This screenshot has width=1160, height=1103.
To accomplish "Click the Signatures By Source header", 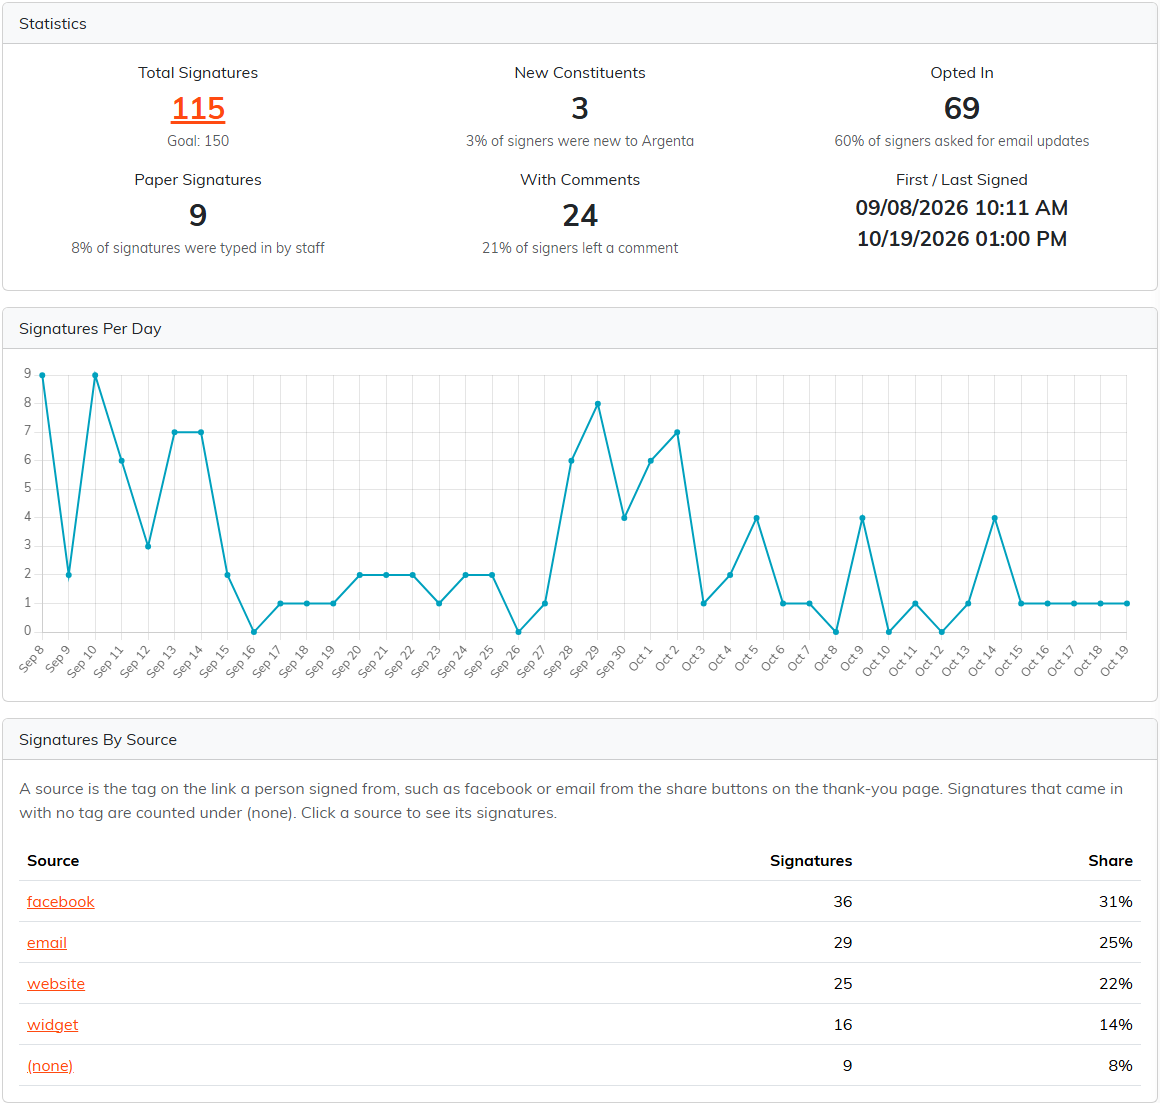I will point(580,740).
